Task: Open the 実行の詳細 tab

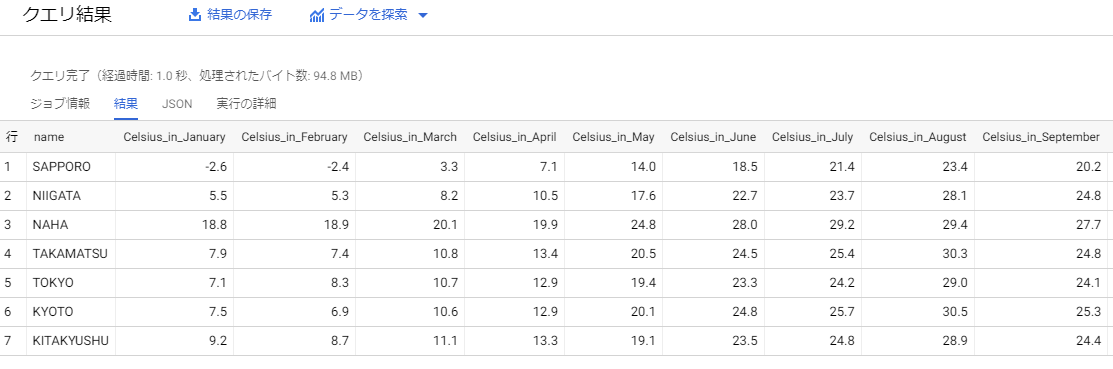Action: pyautogui.click(x=246, y=104)
